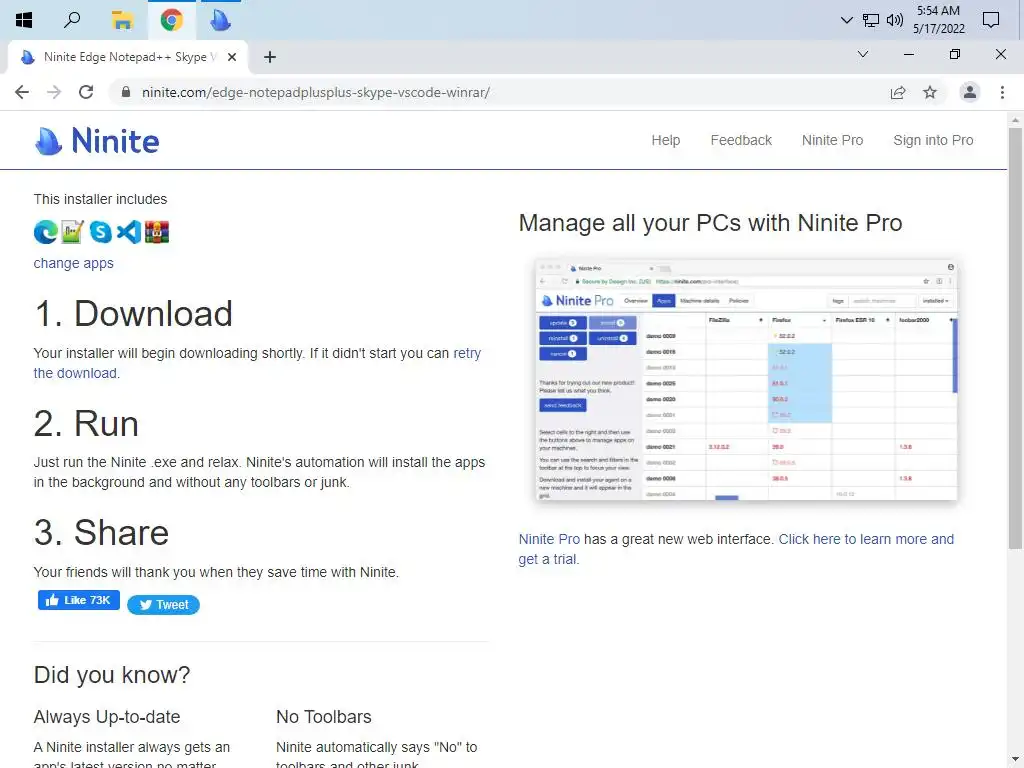Click the Microsoft Edge app icon
Image resolution: width=1024 pixels, height=768 pixels.
46,232
